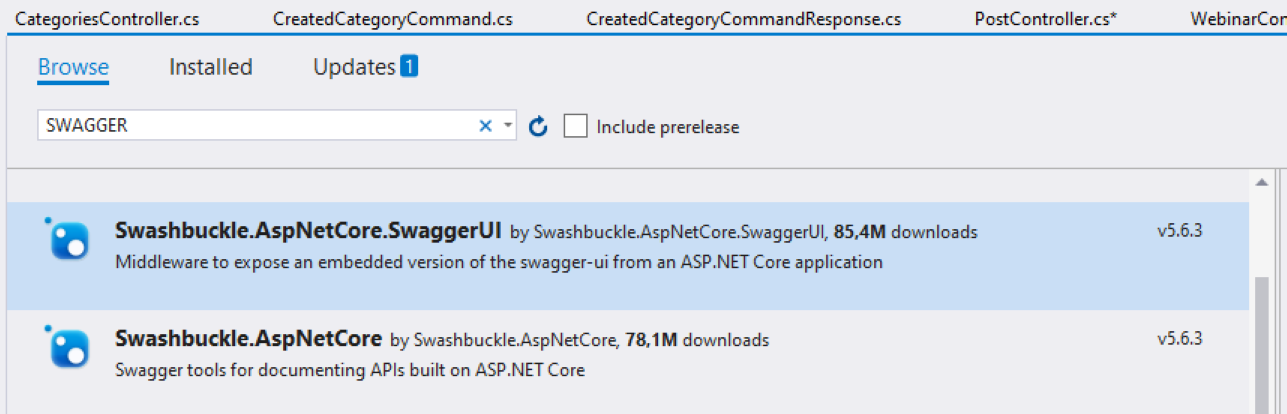
Task: Click the Include prerelease label
Action: pos(668,127)
